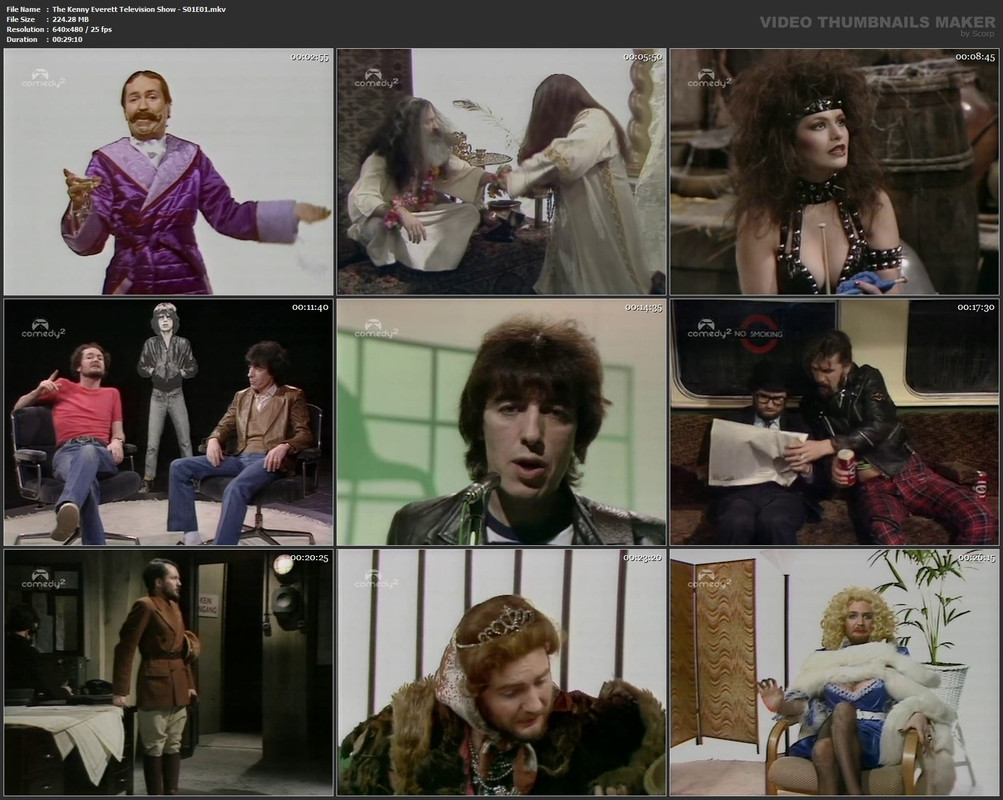Screen dimensions: 1003x800
Task: Click the 00:11:40 timestamp label
Action: point(310,307)
